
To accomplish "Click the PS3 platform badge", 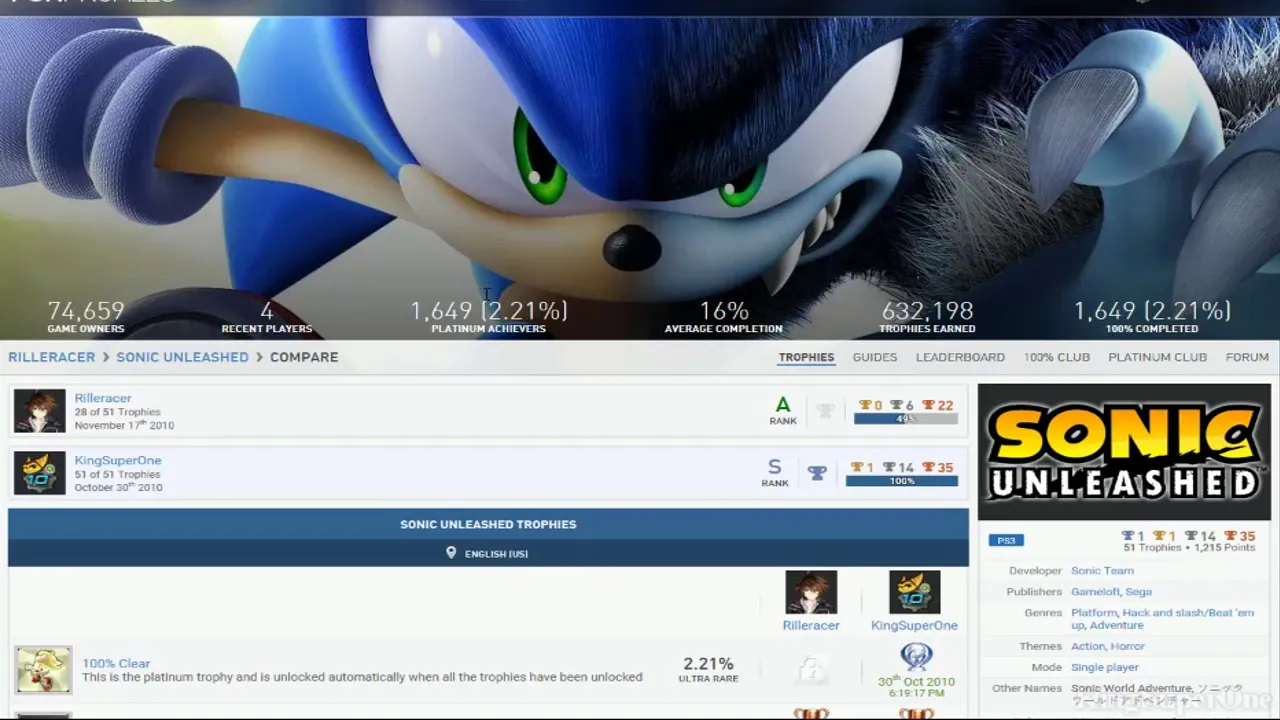I will pyautogui.click(x=1006, y=540).
